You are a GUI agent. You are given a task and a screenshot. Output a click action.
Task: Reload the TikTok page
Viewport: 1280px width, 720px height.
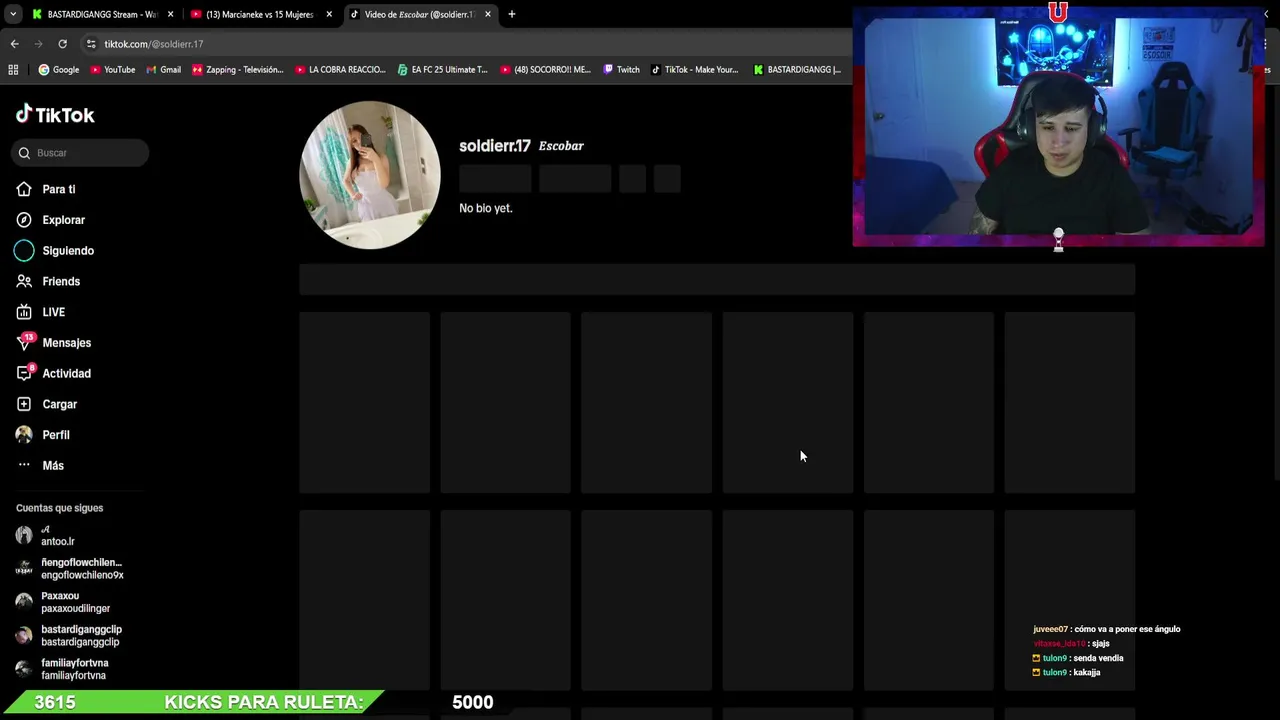tap(62, 44)
